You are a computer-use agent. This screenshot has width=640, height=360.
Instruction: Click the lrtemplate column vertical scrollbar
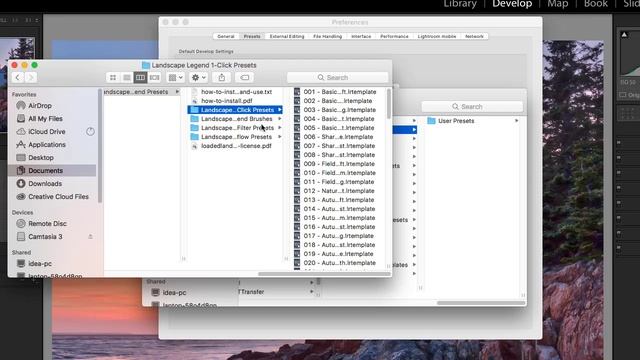point(389,104)
